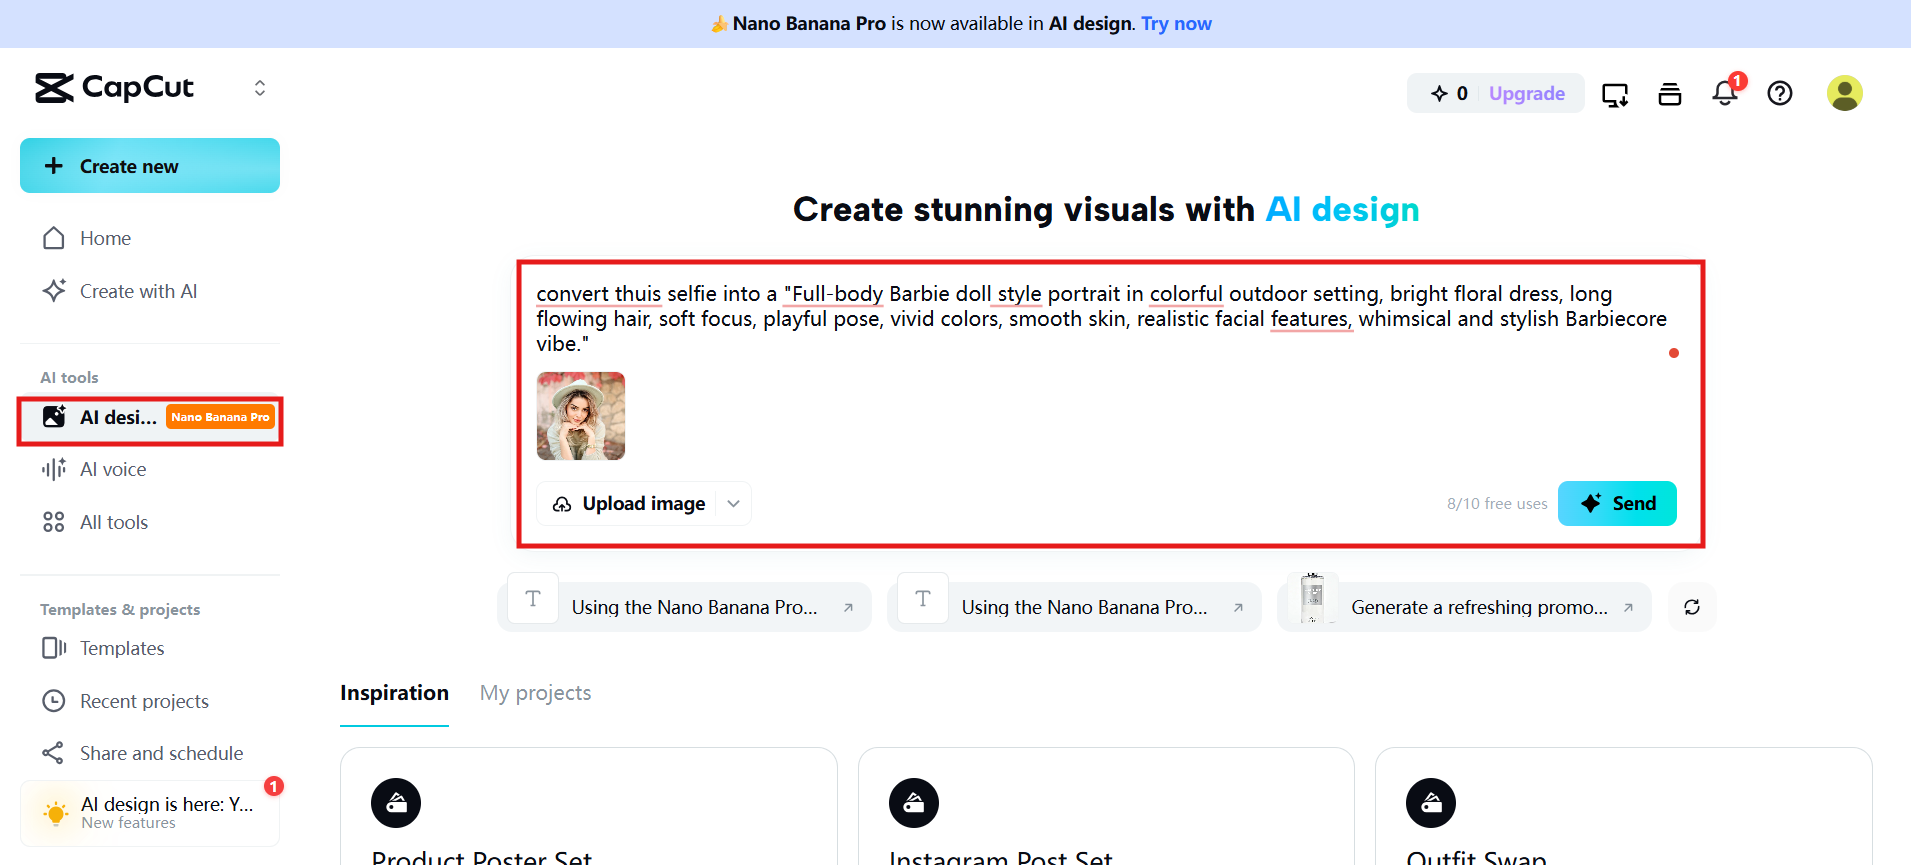Click the Upload image button
This screenshot has height=865, width=1911.
coord(631,504)
